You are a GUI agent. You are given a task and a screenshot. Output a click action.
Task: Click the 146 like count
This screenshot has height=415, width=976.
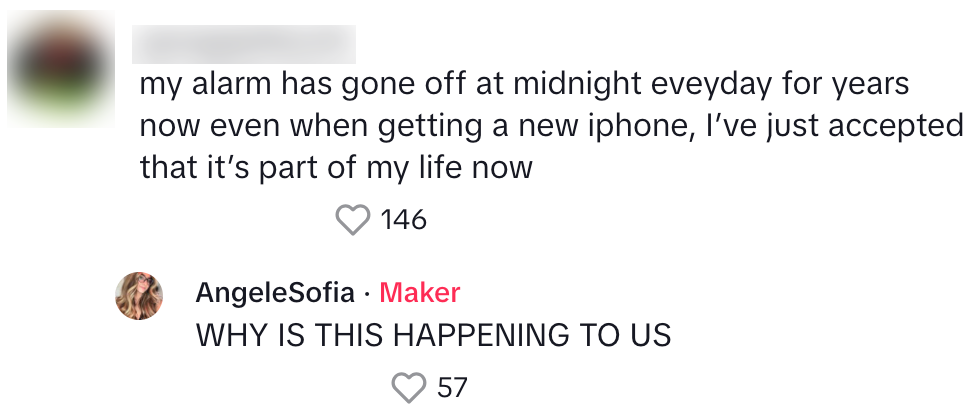404,220
